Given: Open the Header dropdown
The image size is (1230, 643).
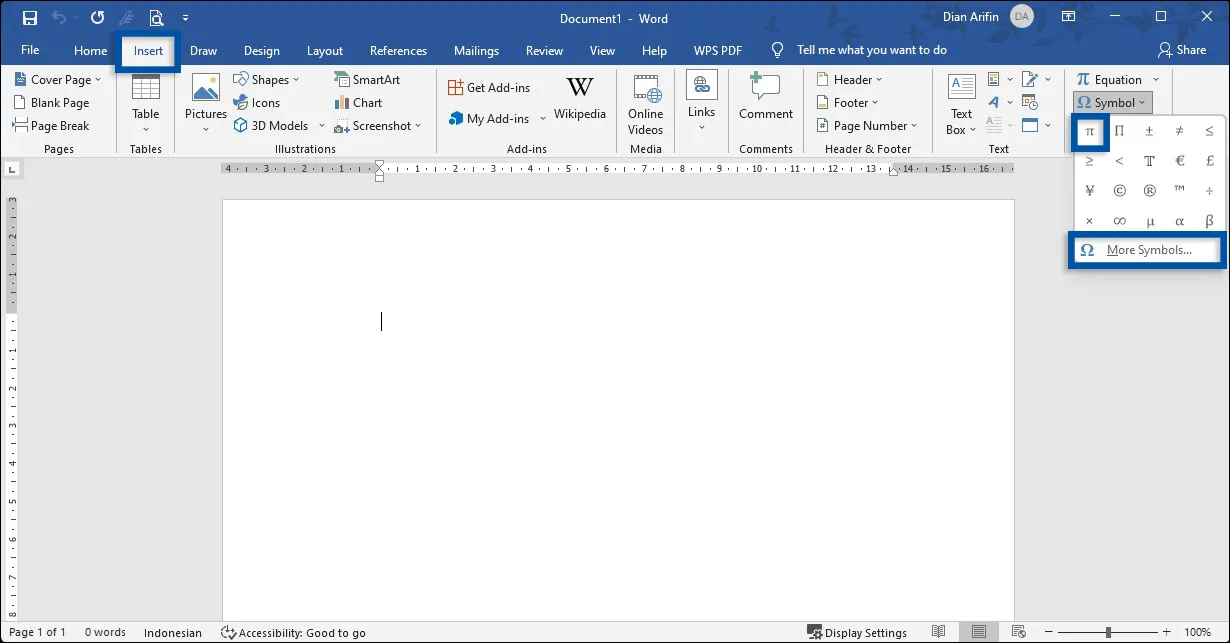Looking at the screenshot, I should (850, 79).
